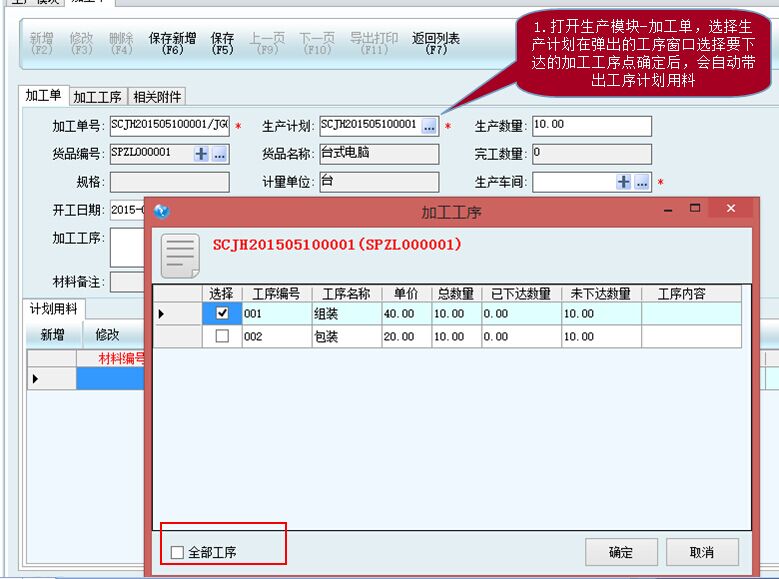
Task: Click cell 包装 in process table
Action: [346, 336]
